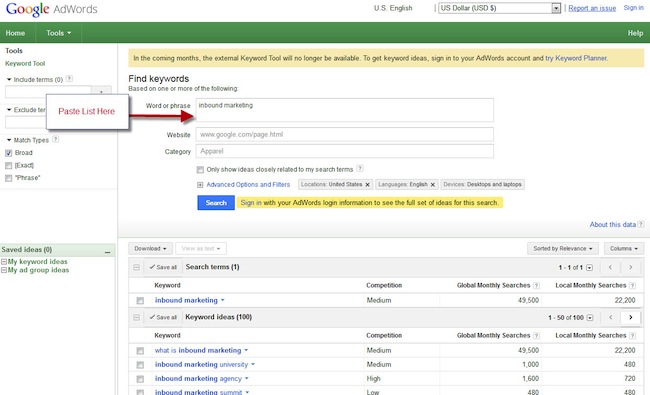Open help for Local Monthly Searches in Search terms
The image size is (650, 395).
click(632, 285)
